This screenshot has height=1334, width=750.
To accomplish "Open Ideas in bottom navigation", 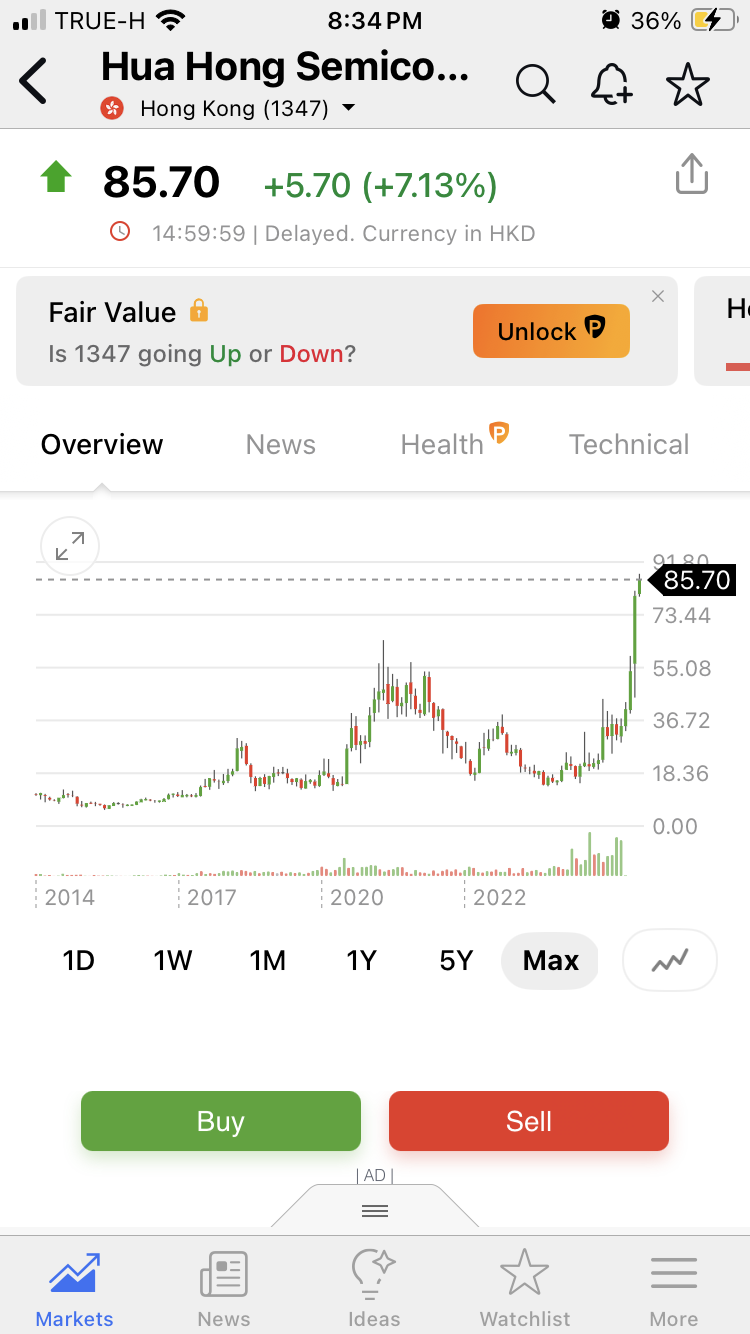I will click(374, 1289).
